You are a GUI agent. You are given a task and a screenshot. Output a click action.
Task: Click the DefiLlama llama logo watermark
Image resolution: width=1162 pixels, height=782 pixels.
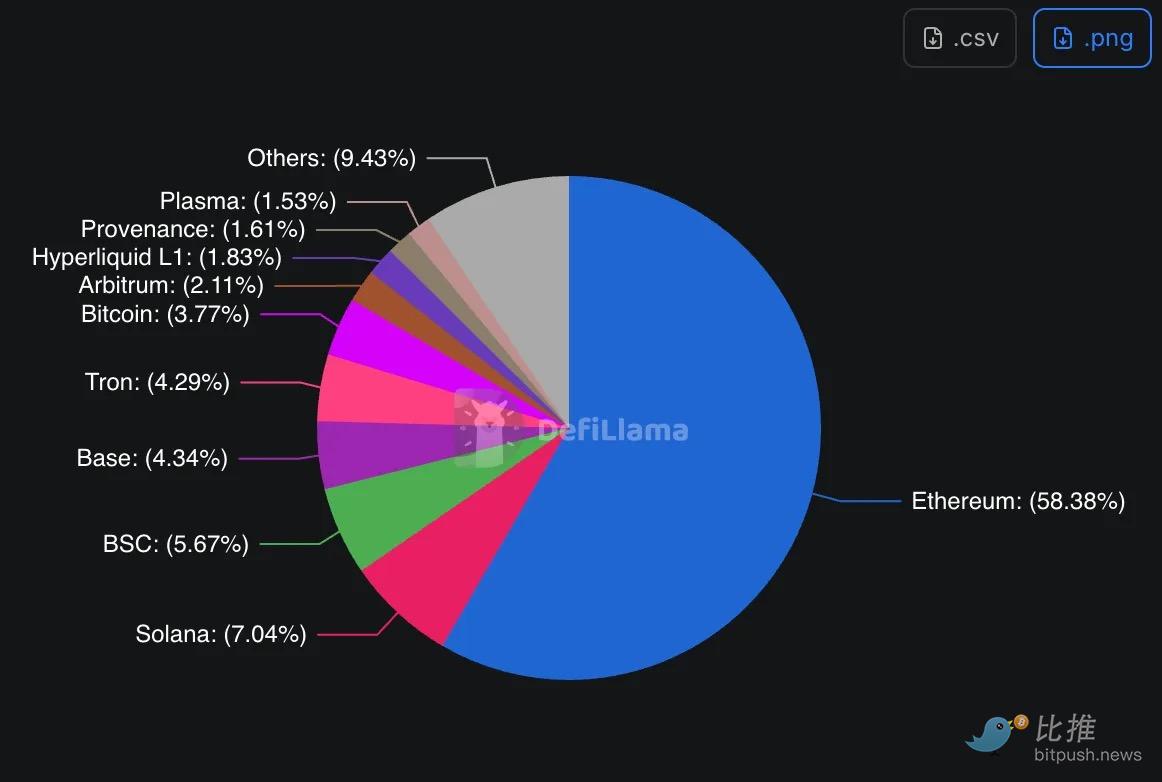487,429
